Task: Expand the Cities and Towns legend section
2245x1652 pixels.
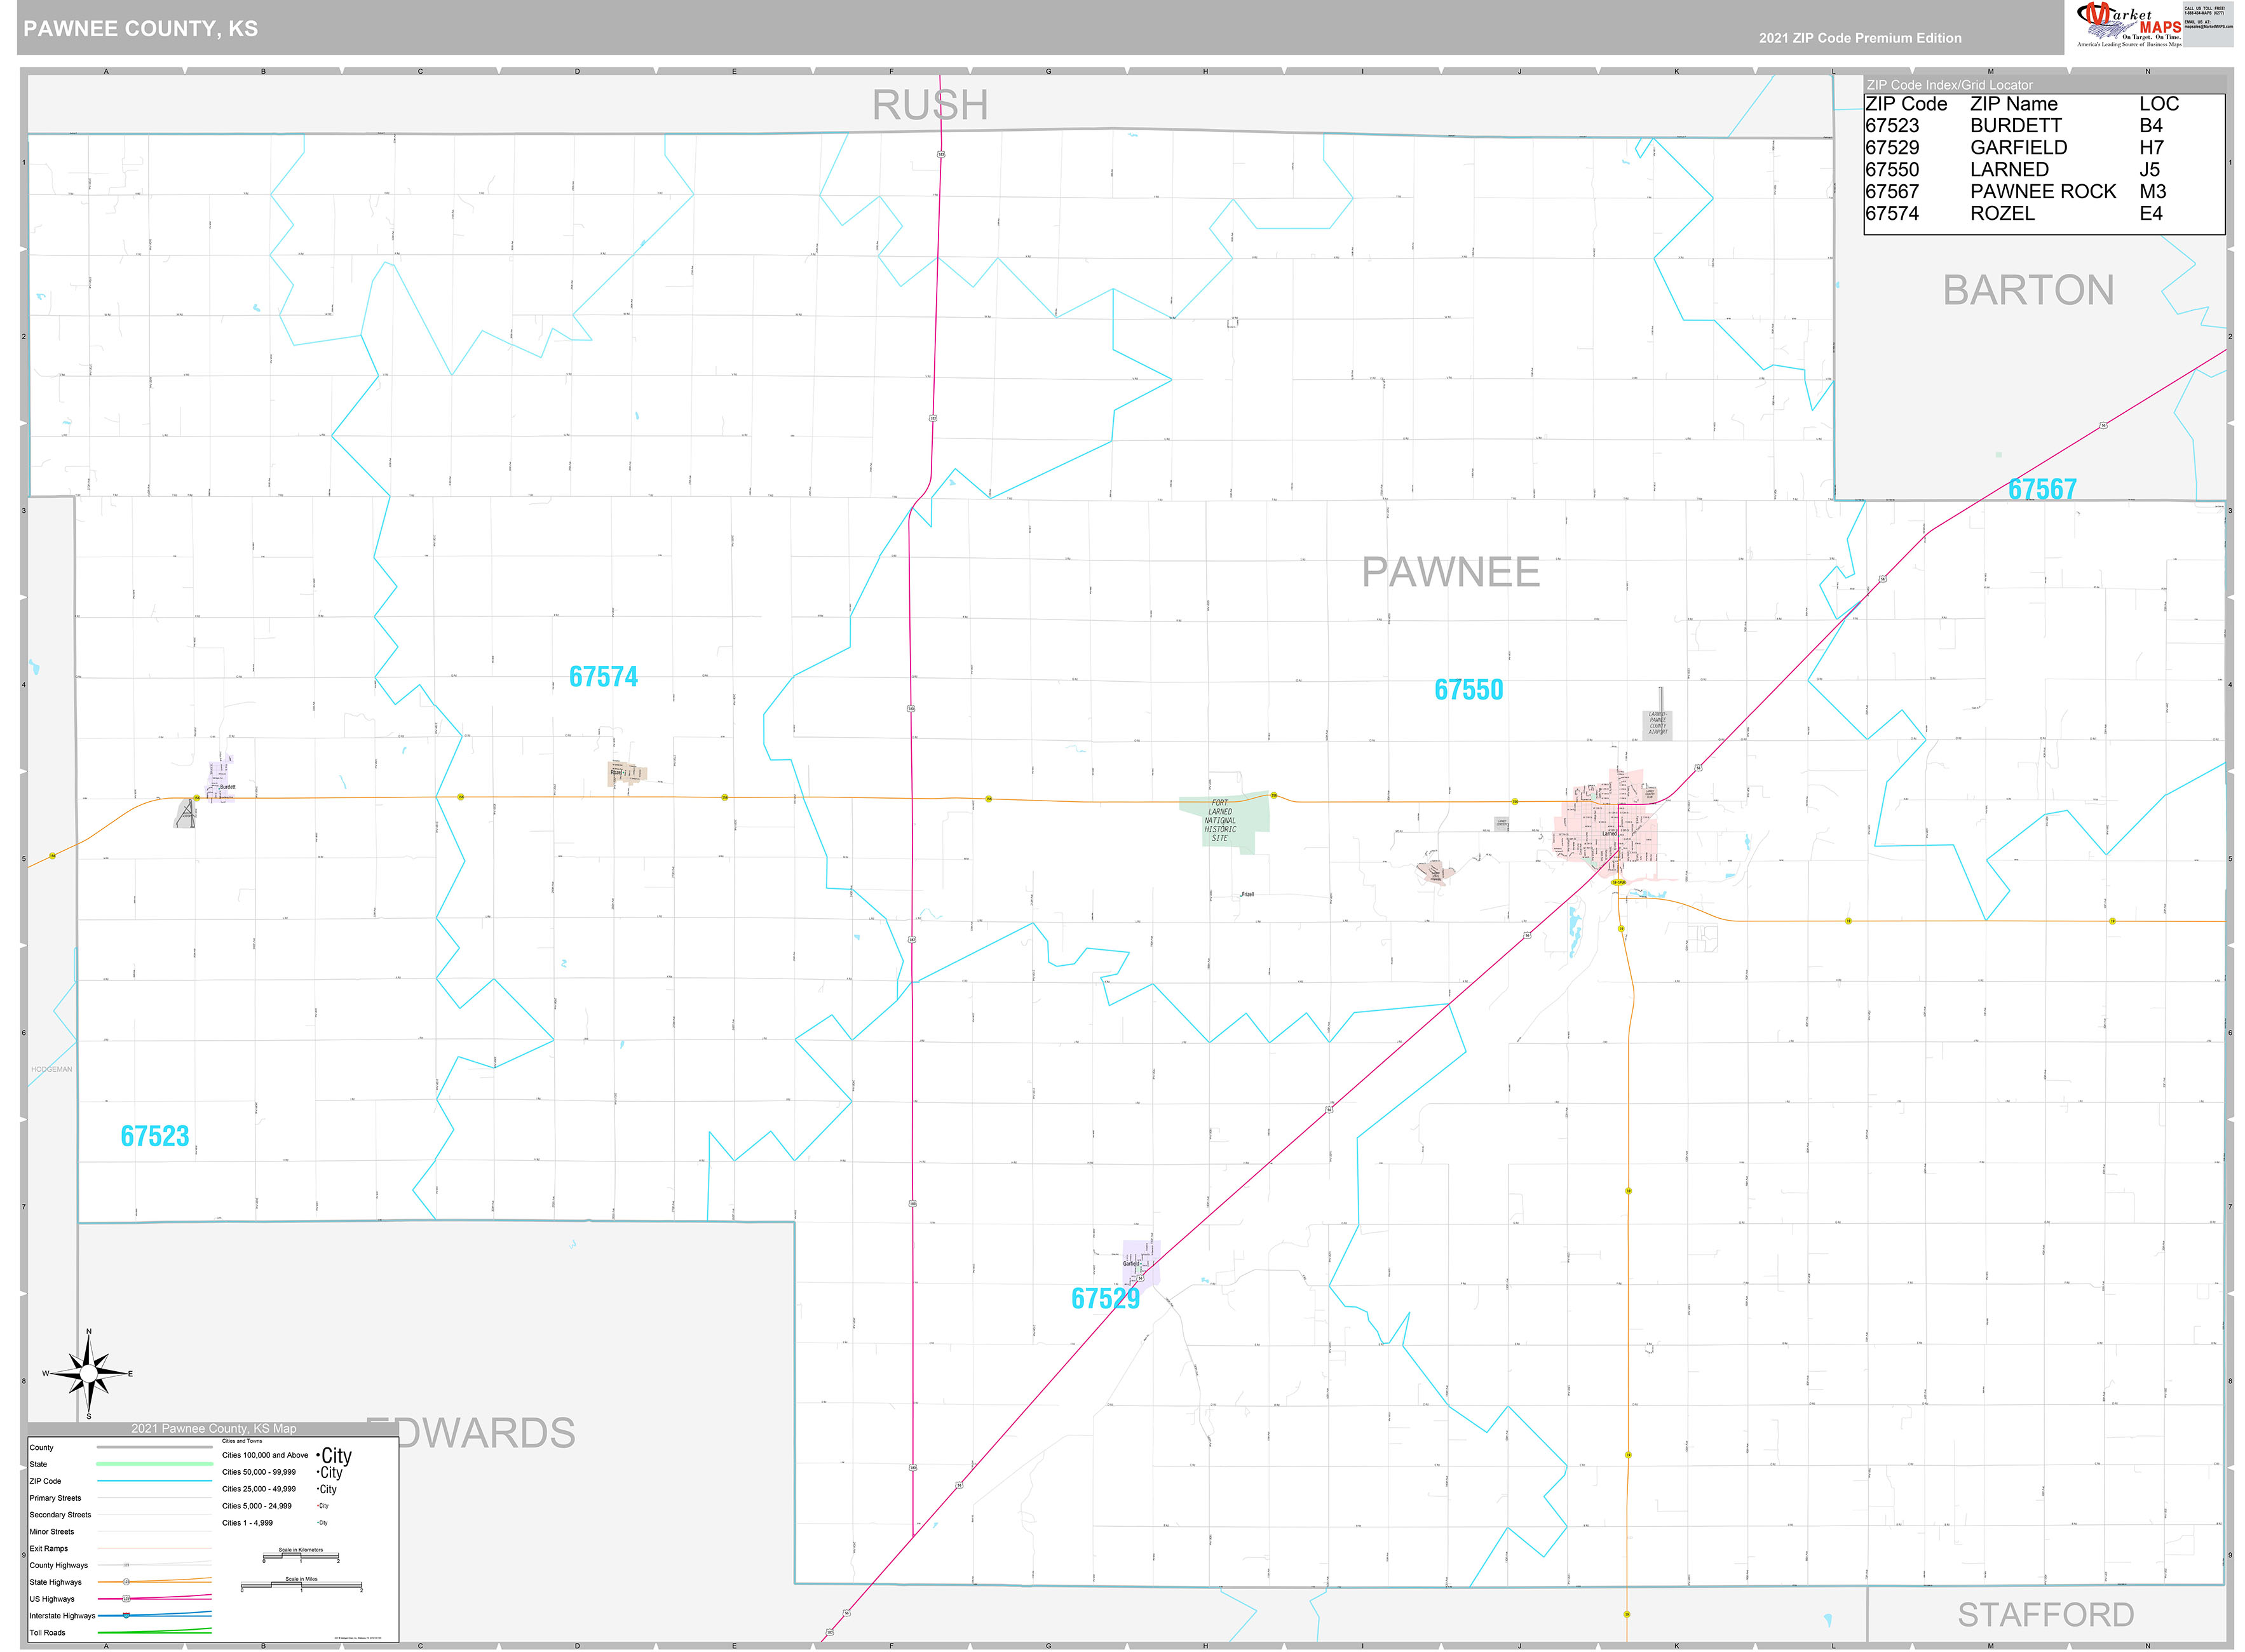Action: click(x=243, y=1441)
